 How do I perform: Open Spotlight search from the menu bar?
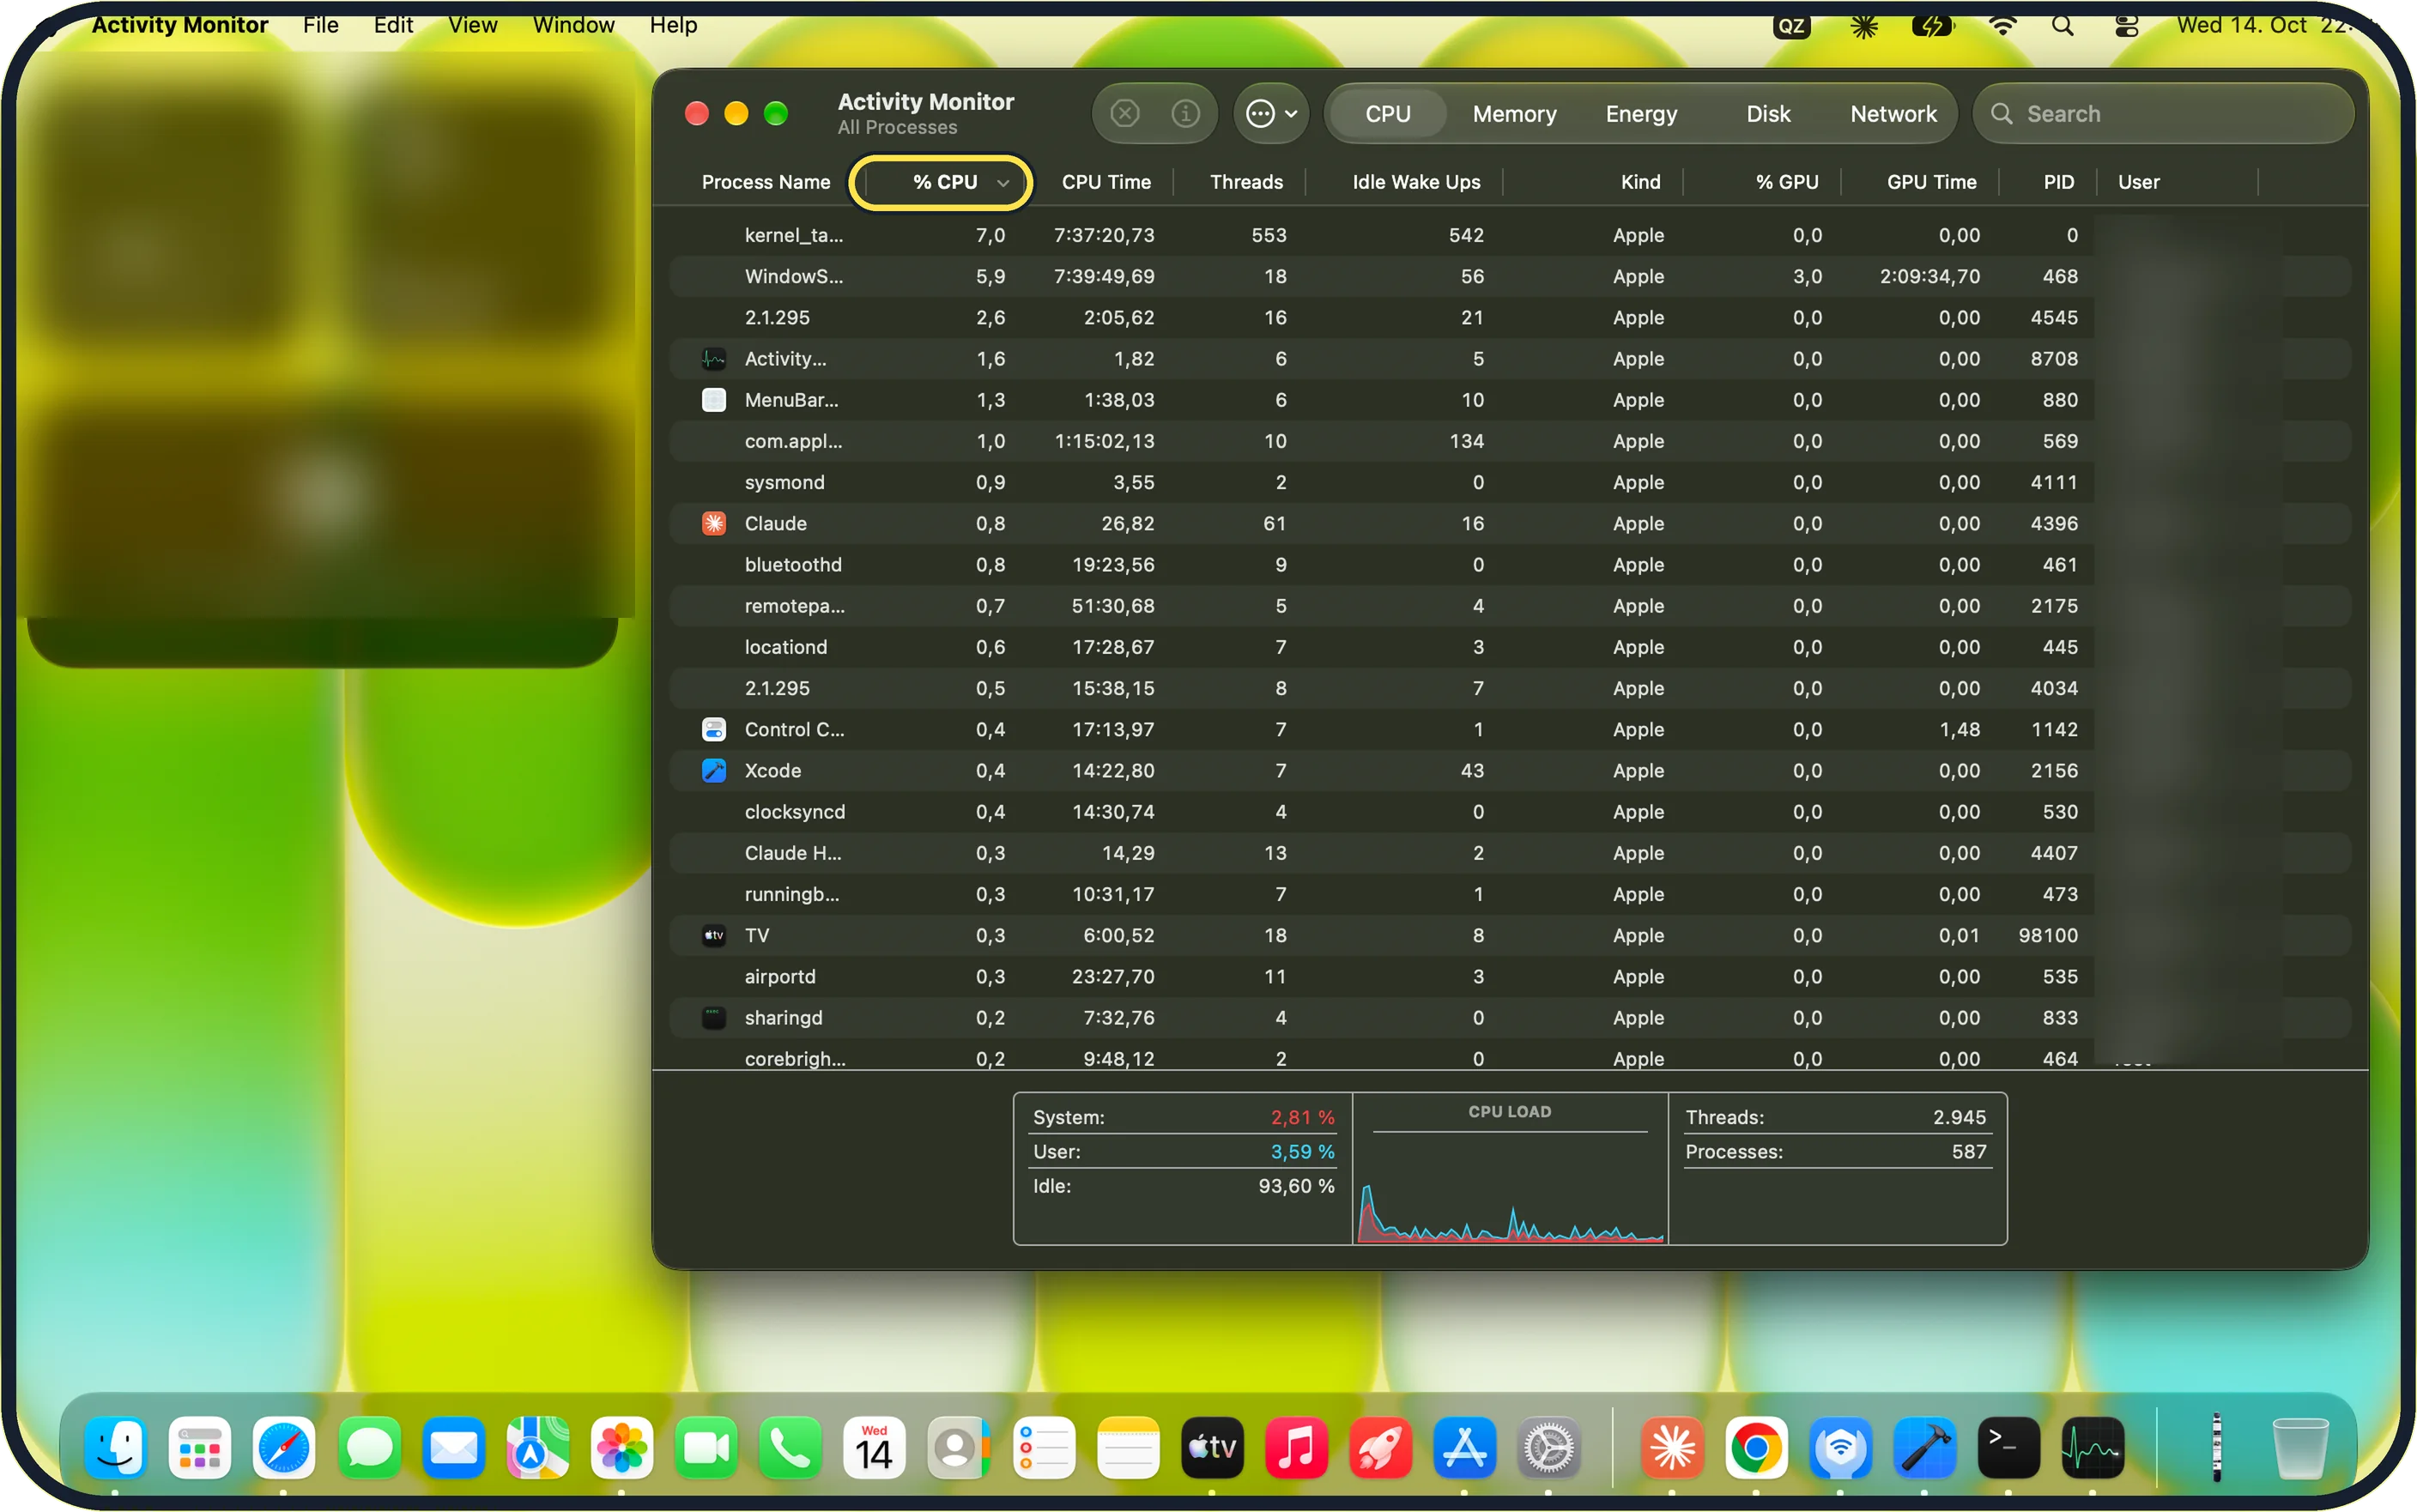[x=2062, y=26]
